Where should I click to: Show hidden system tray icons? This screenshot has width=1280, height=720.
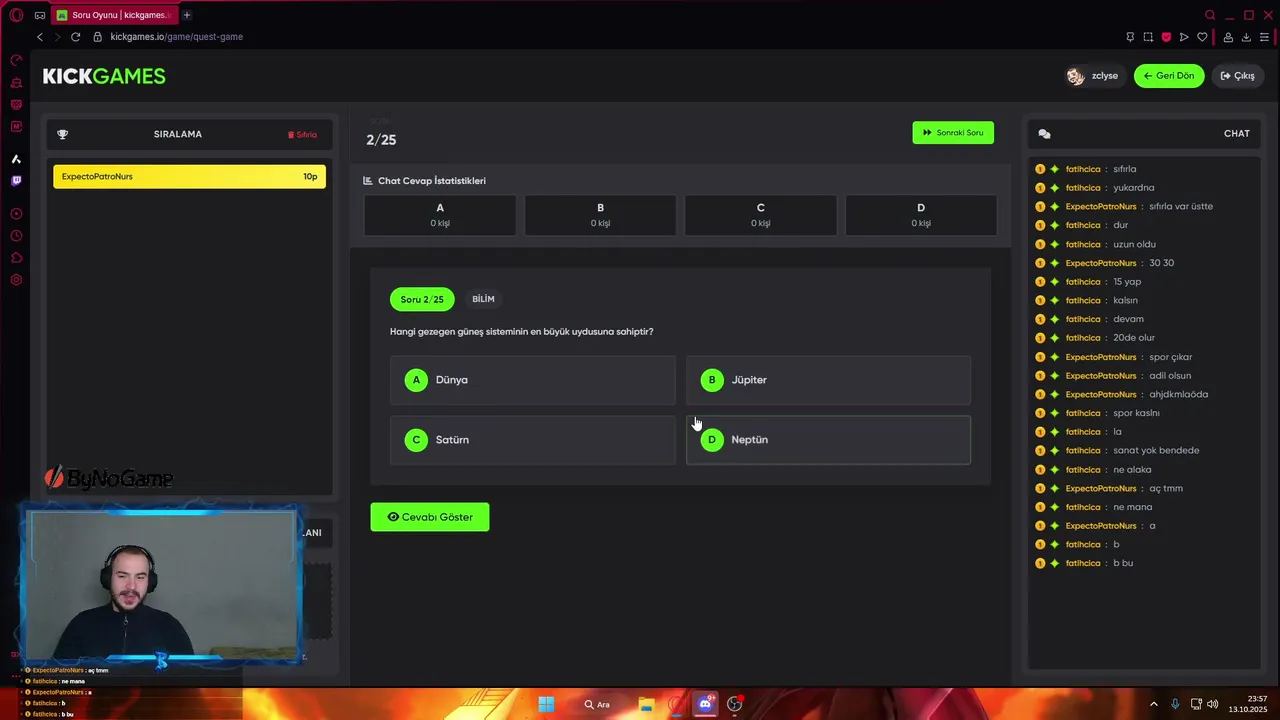tap(1153, 704)
